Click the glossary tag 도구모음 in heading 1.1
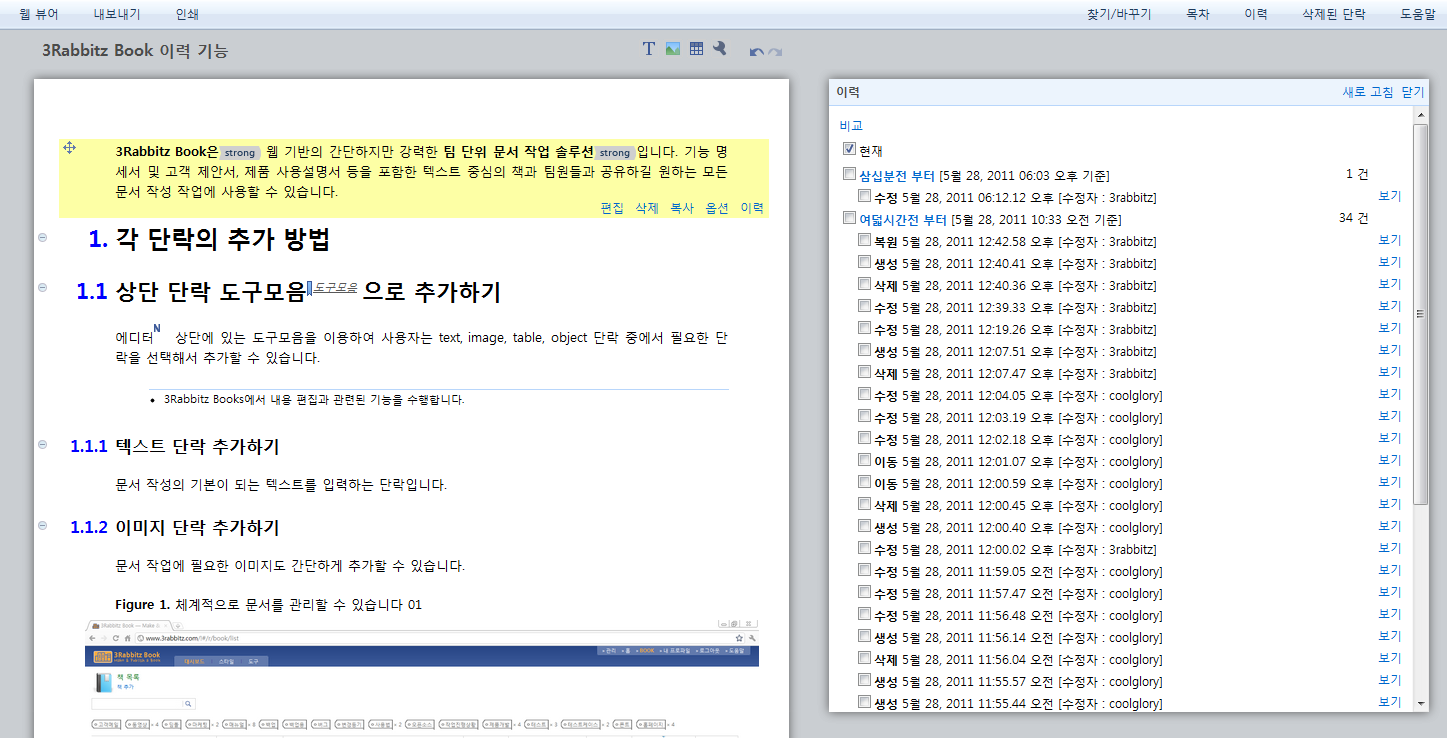The image size is (1447, 738). (x=335, y=287)
